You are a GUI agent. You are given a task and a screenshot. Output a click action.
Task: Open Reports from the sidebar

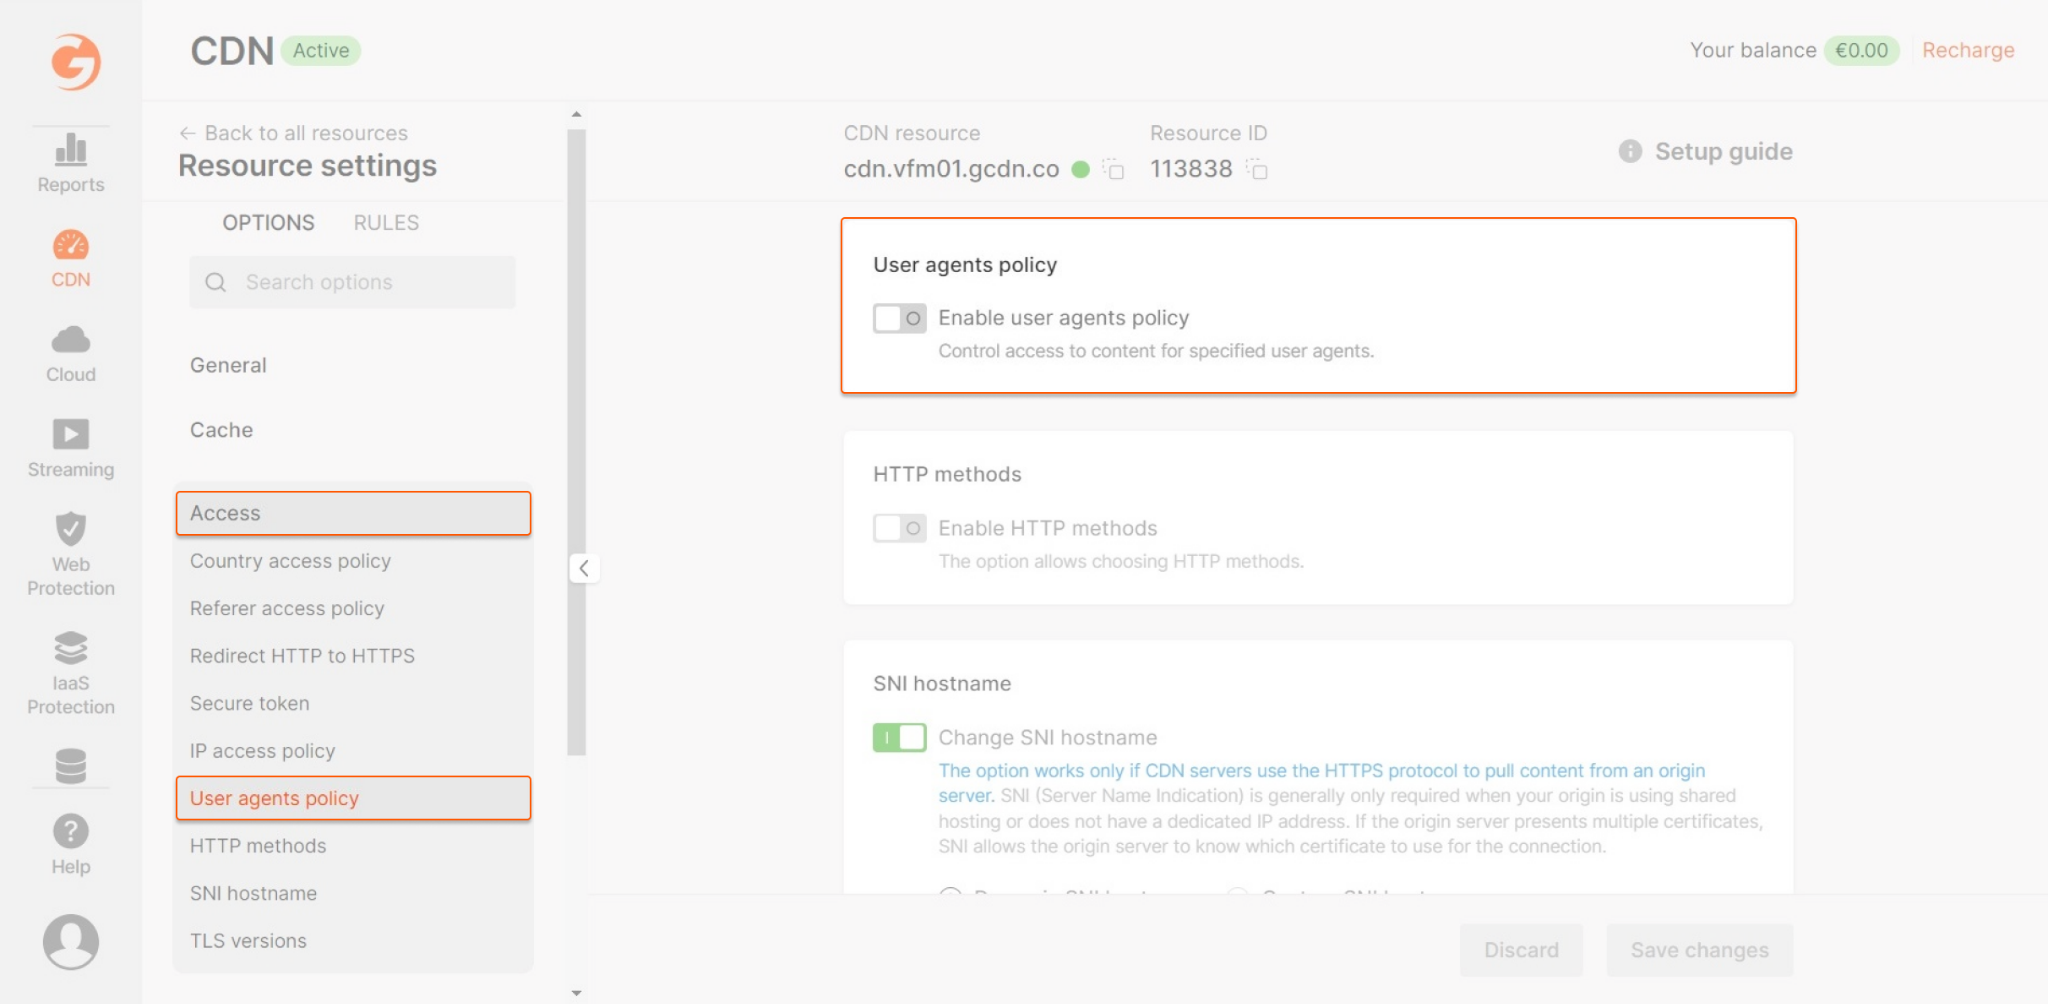[x=70, y=163]
